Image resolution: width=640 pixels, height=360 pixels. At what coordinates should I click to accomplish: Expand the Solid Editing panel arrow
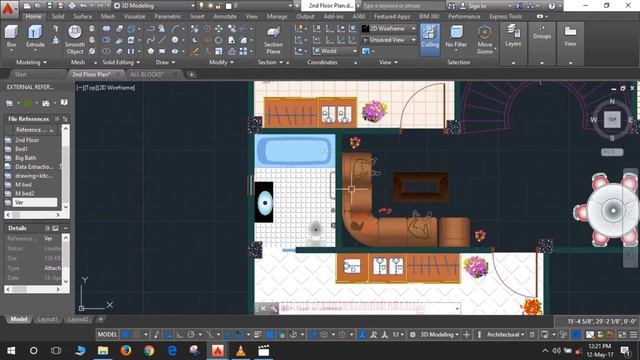pos(138,62)
